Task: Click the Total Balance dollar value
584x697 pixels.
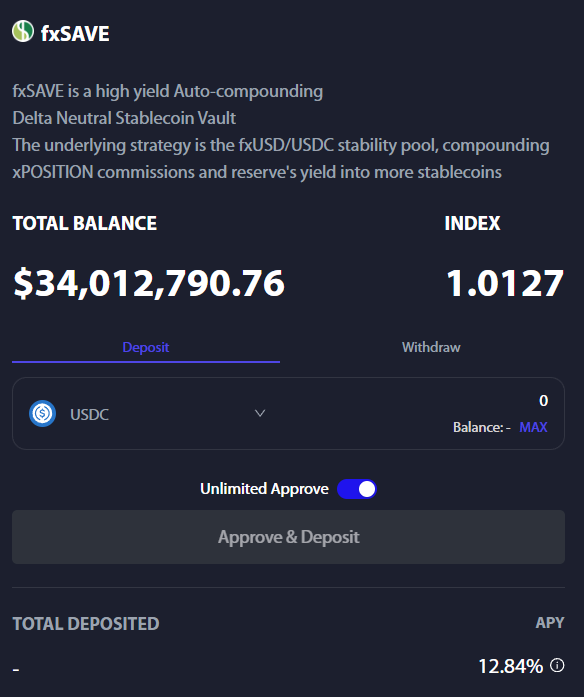Action: tap(149, 283)
